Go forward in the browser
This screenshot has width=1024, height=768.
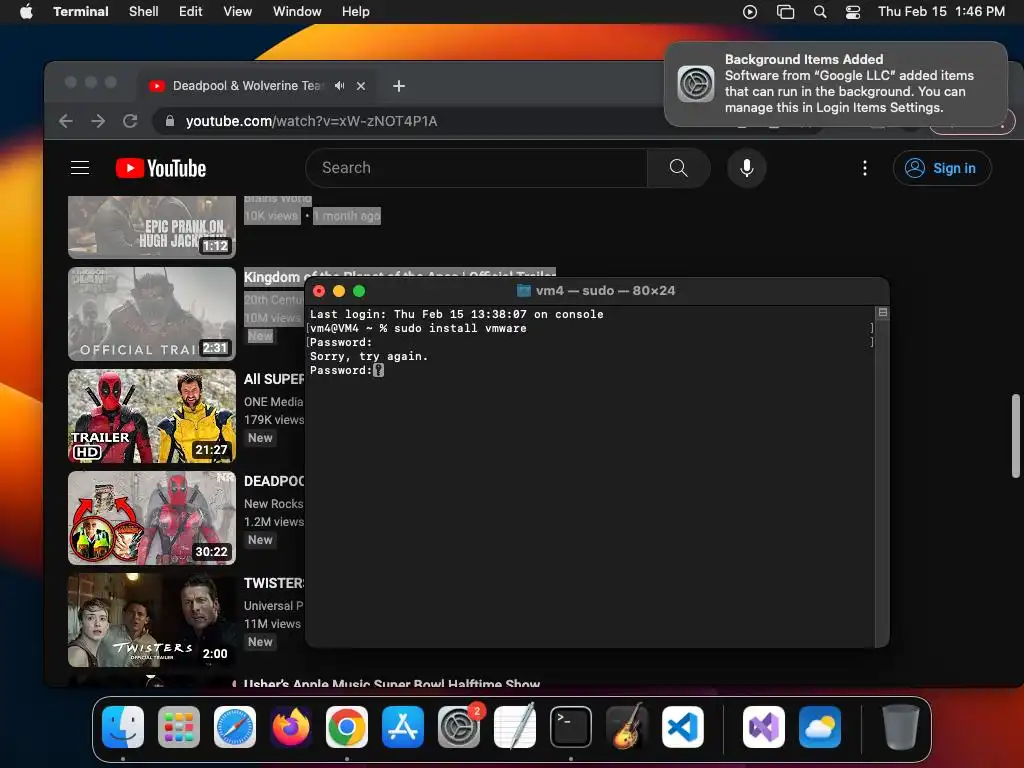tap(98, 121)
